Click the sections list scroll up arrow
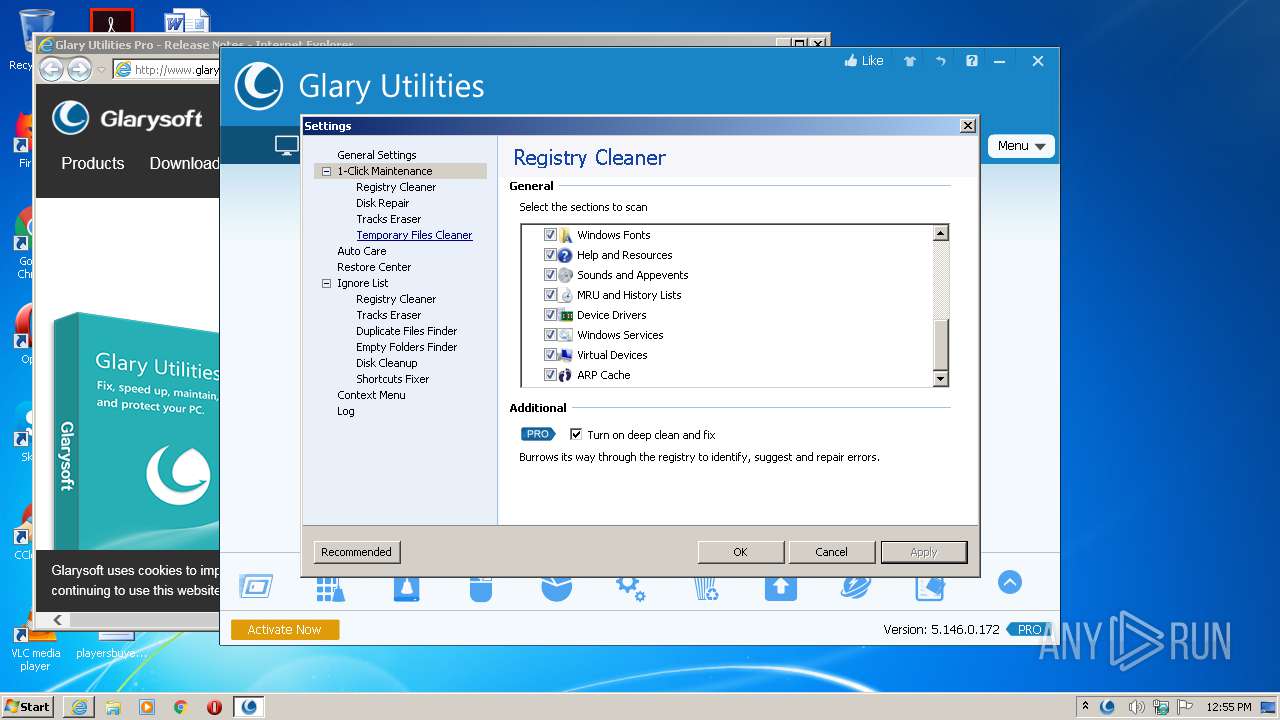1280x720 pixels. point(940,233)
